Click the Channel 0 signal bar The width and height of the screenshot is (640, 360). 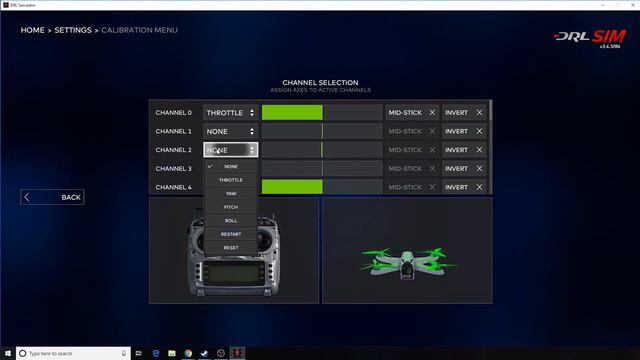tap(322, 113)
